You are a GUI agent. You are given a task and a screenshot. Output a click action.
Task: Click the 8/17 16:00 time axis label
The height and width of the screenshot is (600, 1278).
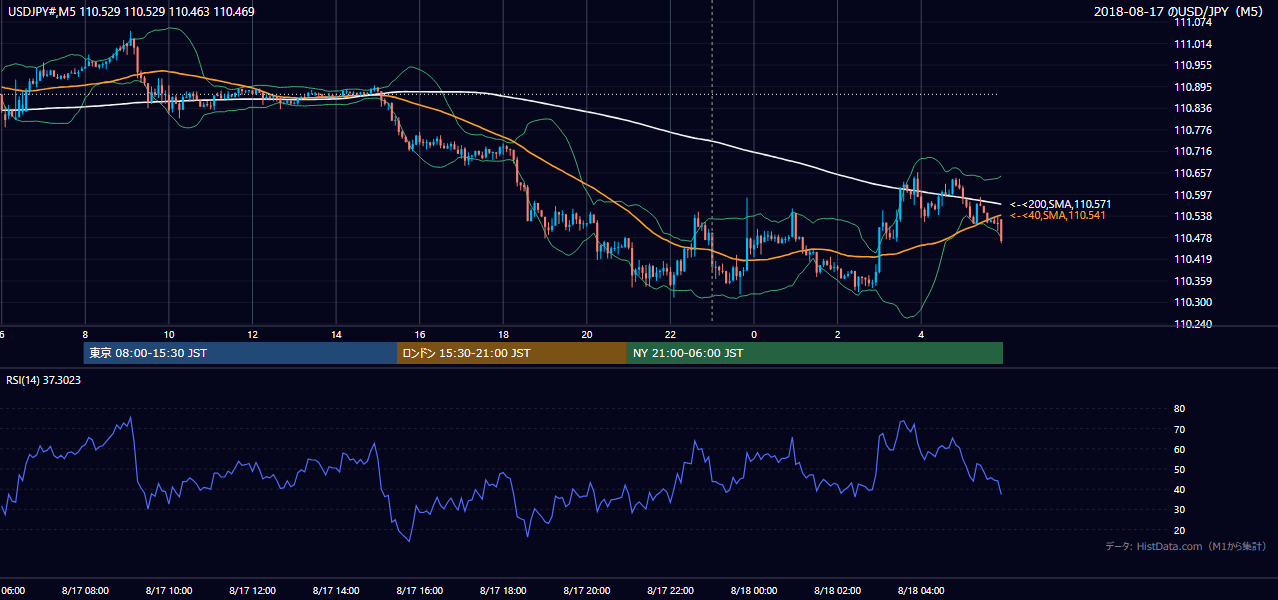click(419, 590)
